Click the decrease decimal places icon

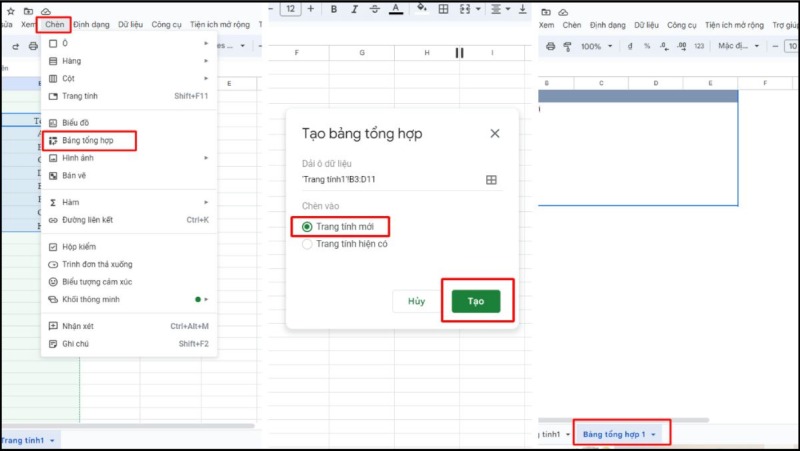[x=664, y=46]
